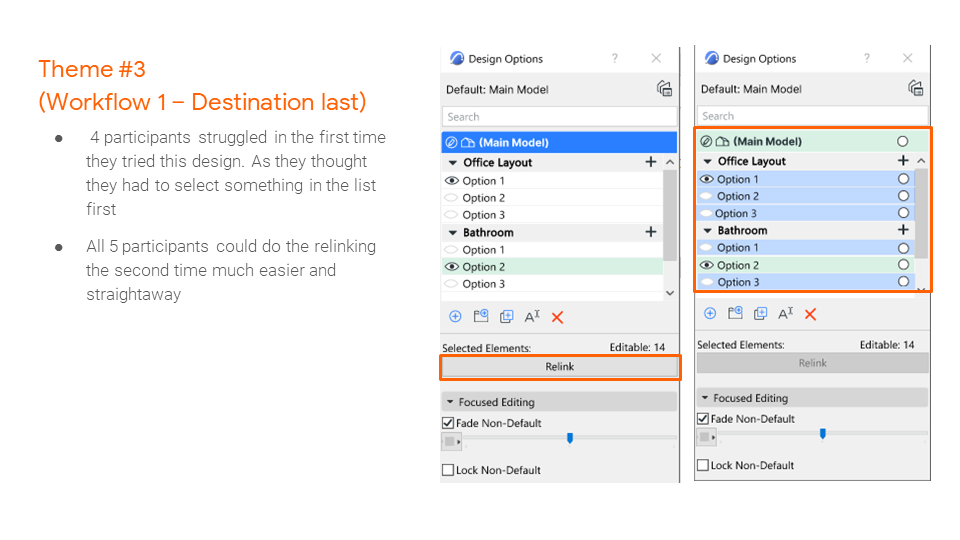The image size is (960, 540).
Task: Click the help question mark in left panel
Action: [x=615, y=59]
